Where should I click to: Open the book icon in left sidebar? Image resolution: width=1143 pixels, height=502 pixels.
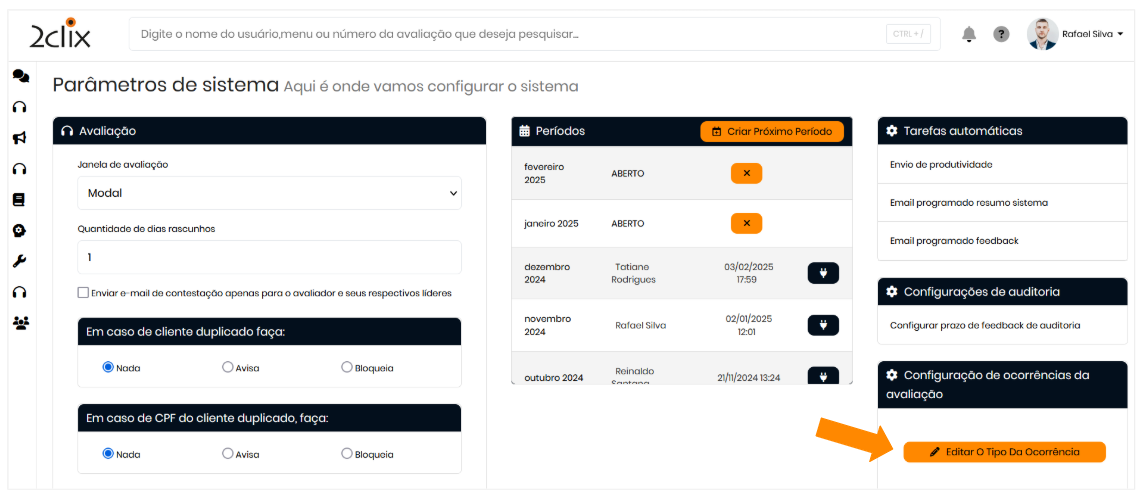point(19,200)
